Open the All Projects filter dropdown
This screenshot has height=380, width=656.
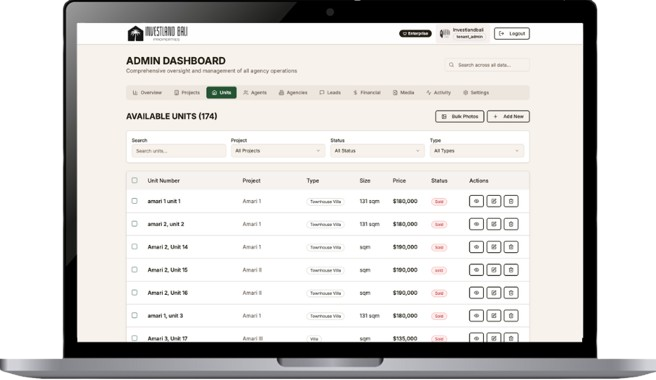click(278, 151)
